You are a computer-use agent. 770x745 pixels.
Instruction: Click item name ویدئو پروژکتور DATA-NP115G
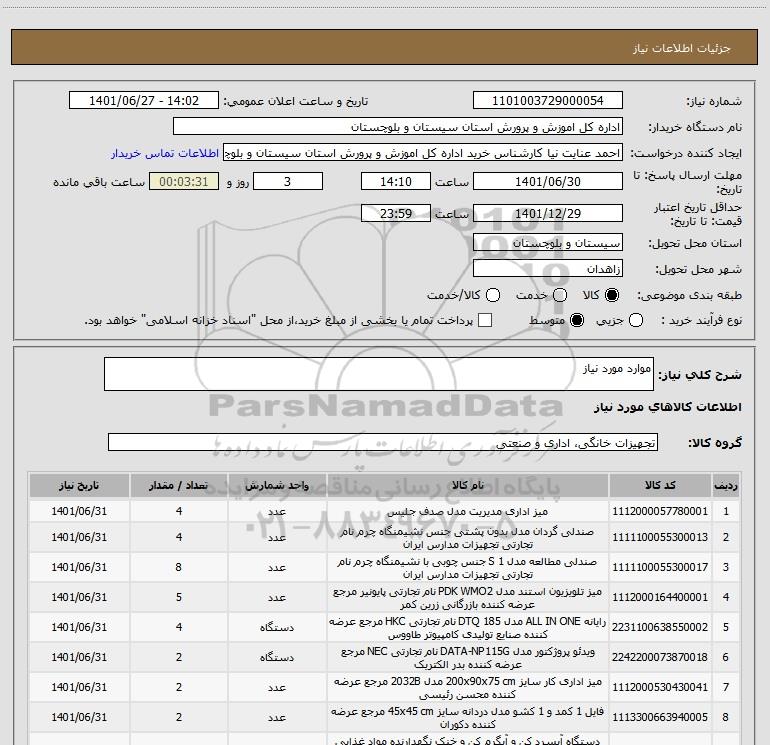[x=468, y=657]
